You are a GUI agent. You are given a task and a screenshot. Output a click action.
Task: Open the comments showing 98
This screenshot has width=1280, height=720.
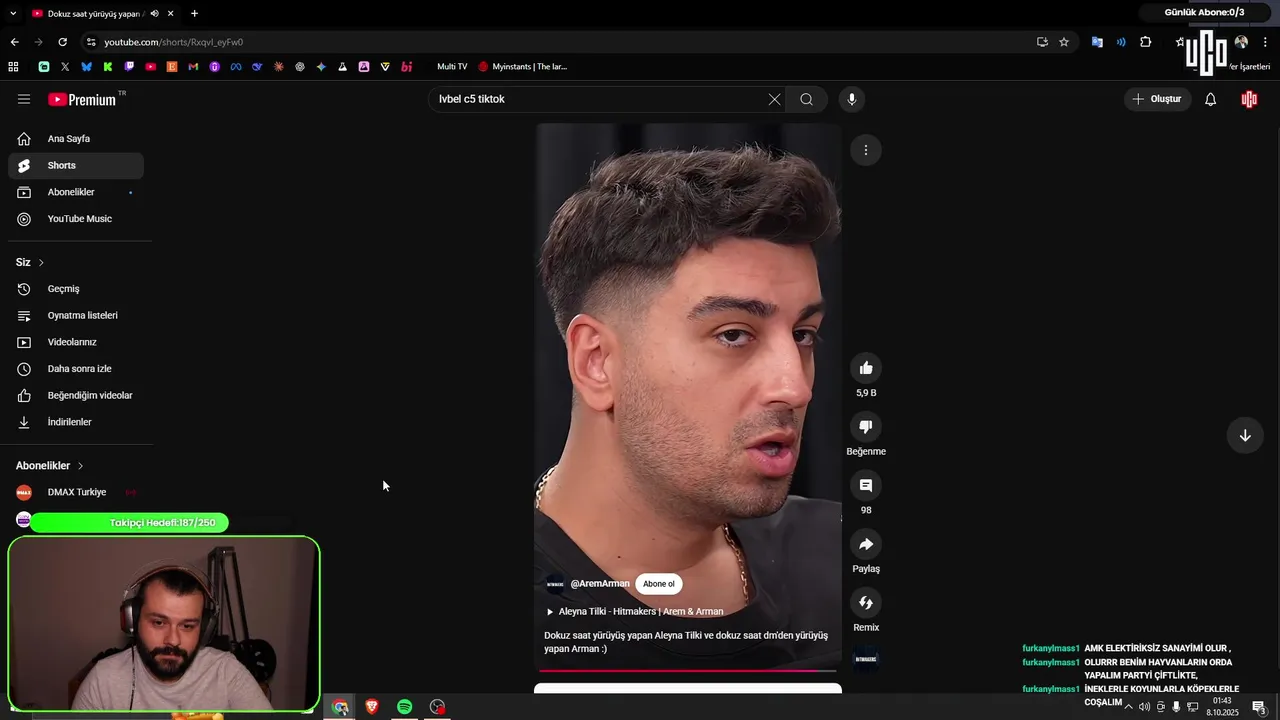coord(866,485)
